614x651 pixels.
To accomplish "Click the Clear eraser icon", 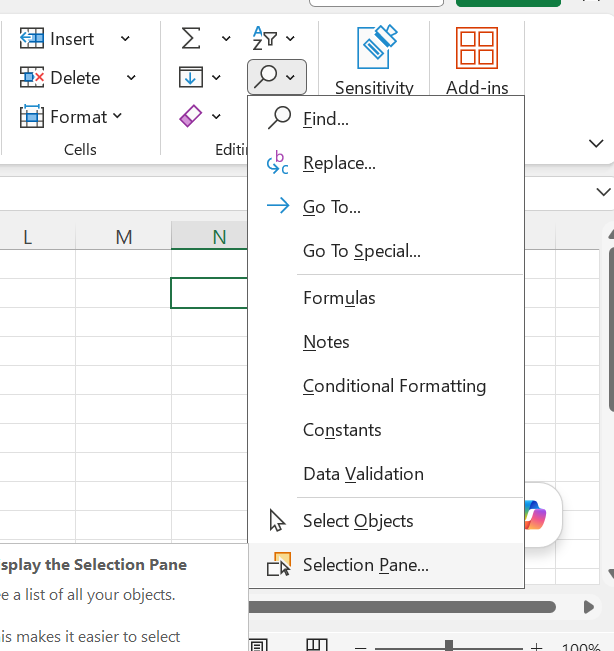I will 191,116.
